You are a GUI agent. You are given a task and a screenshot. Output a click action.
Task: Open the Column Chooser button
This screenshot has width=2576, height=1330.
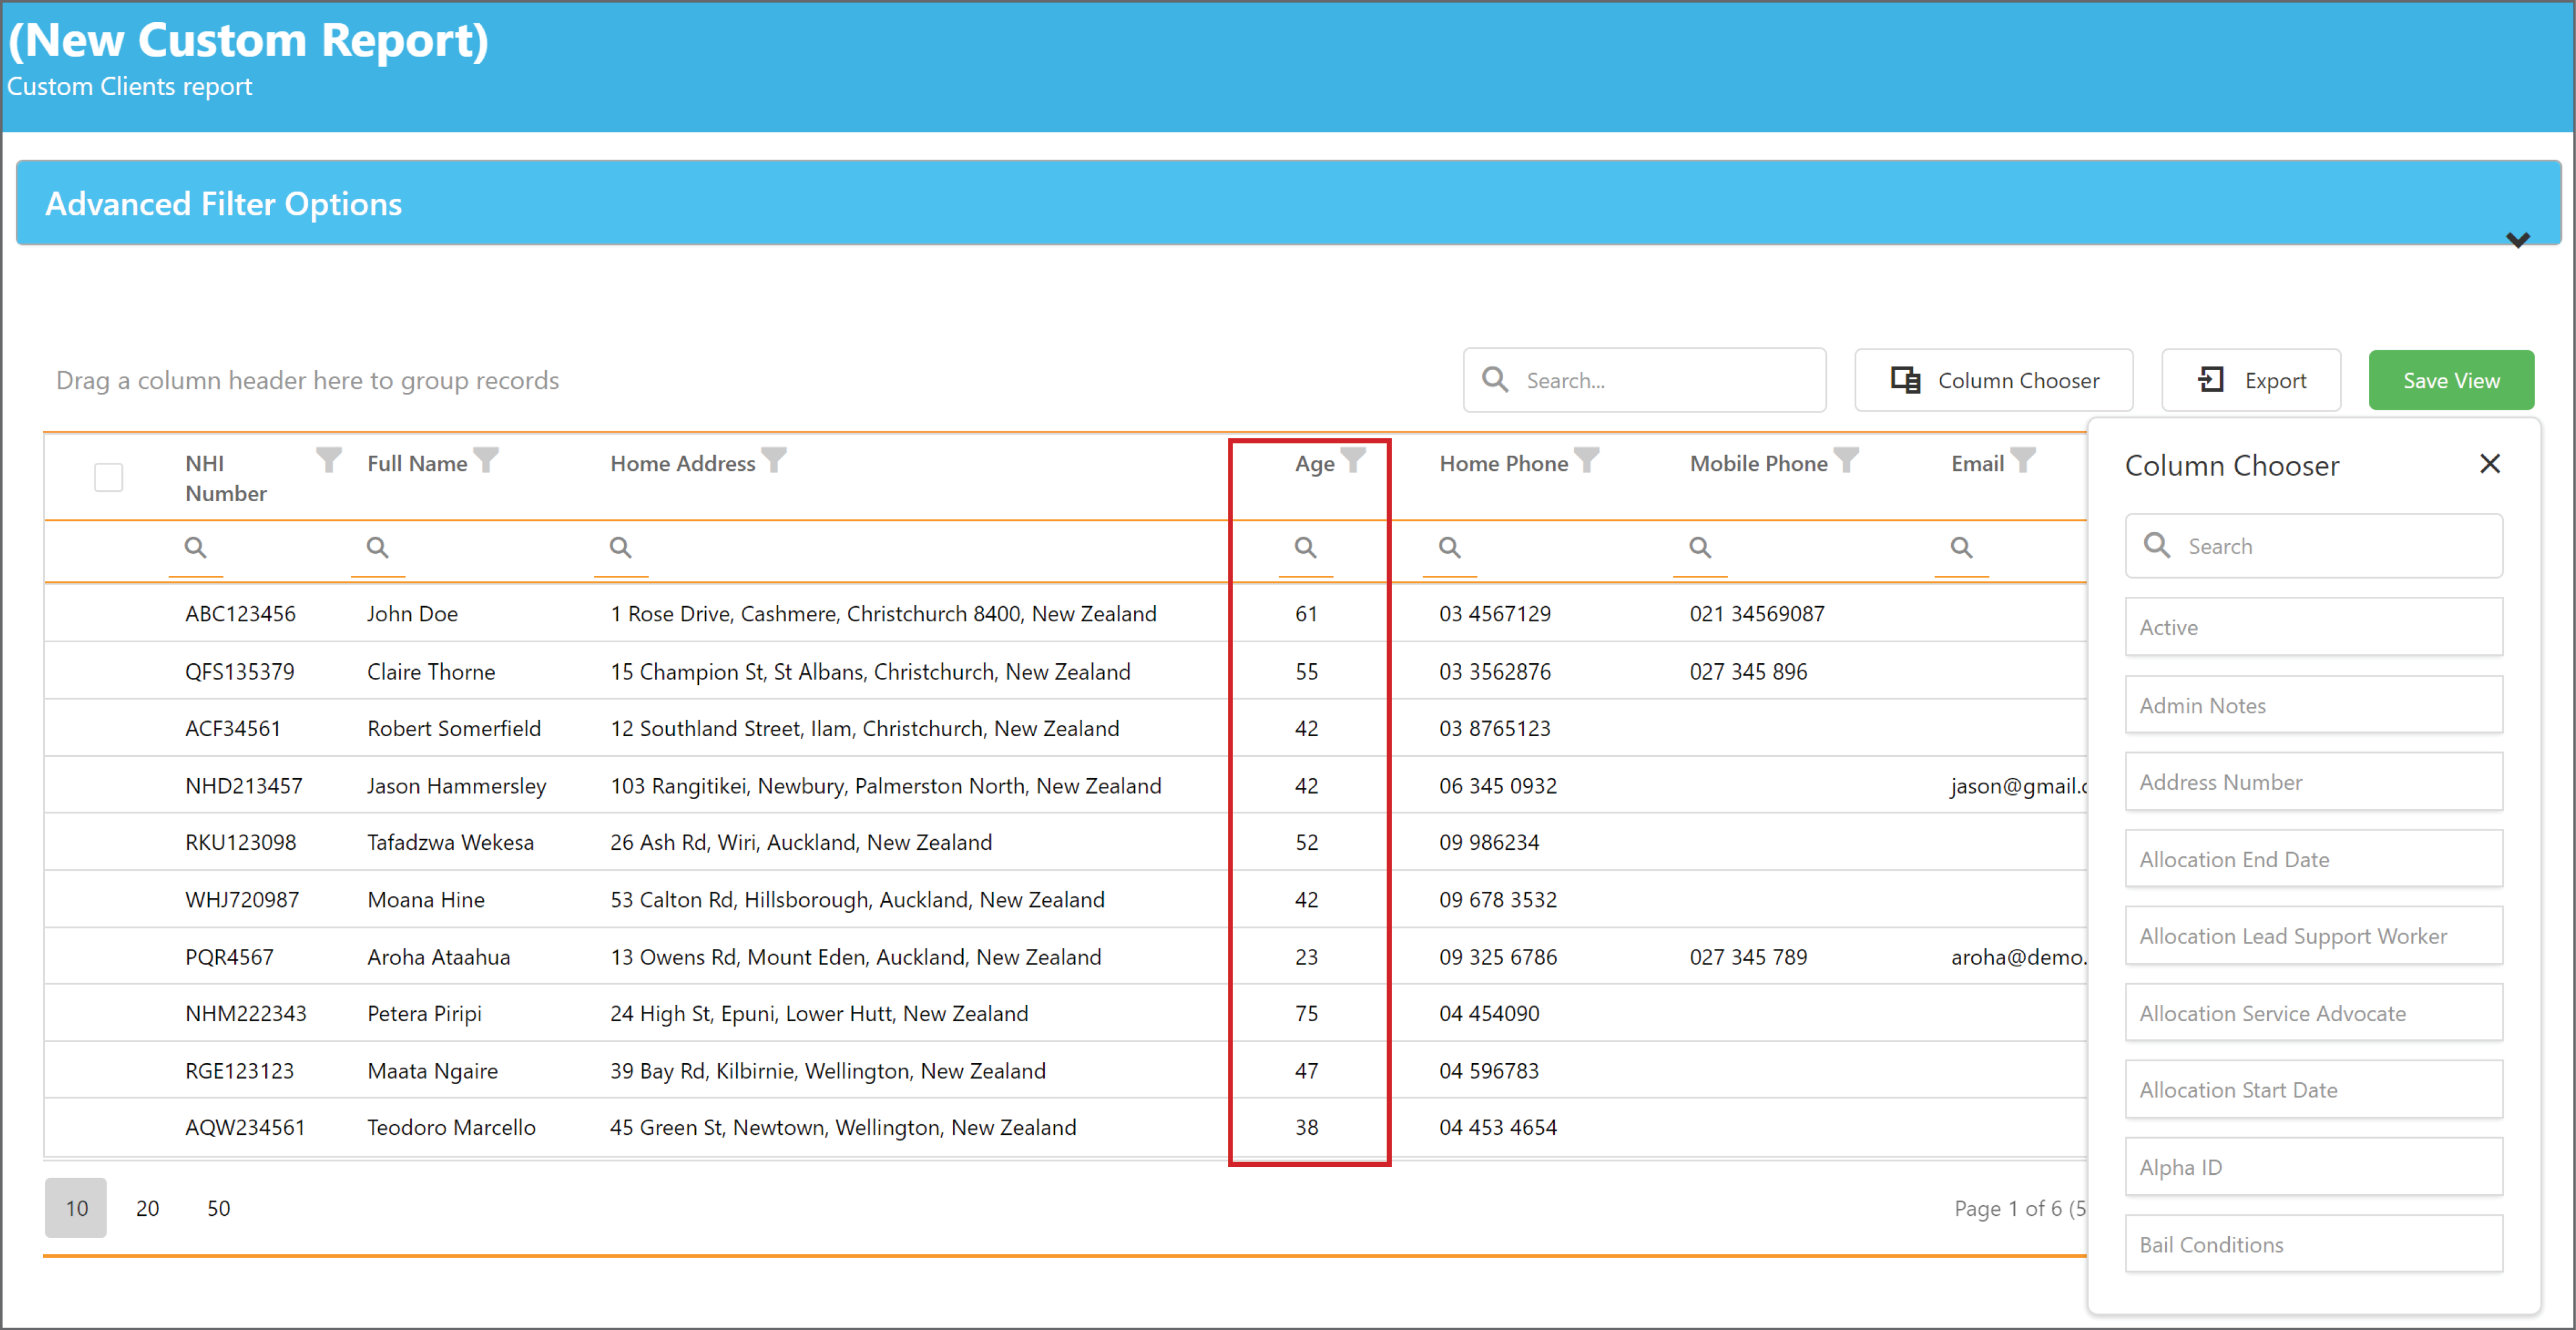(x=1993, y=380)
